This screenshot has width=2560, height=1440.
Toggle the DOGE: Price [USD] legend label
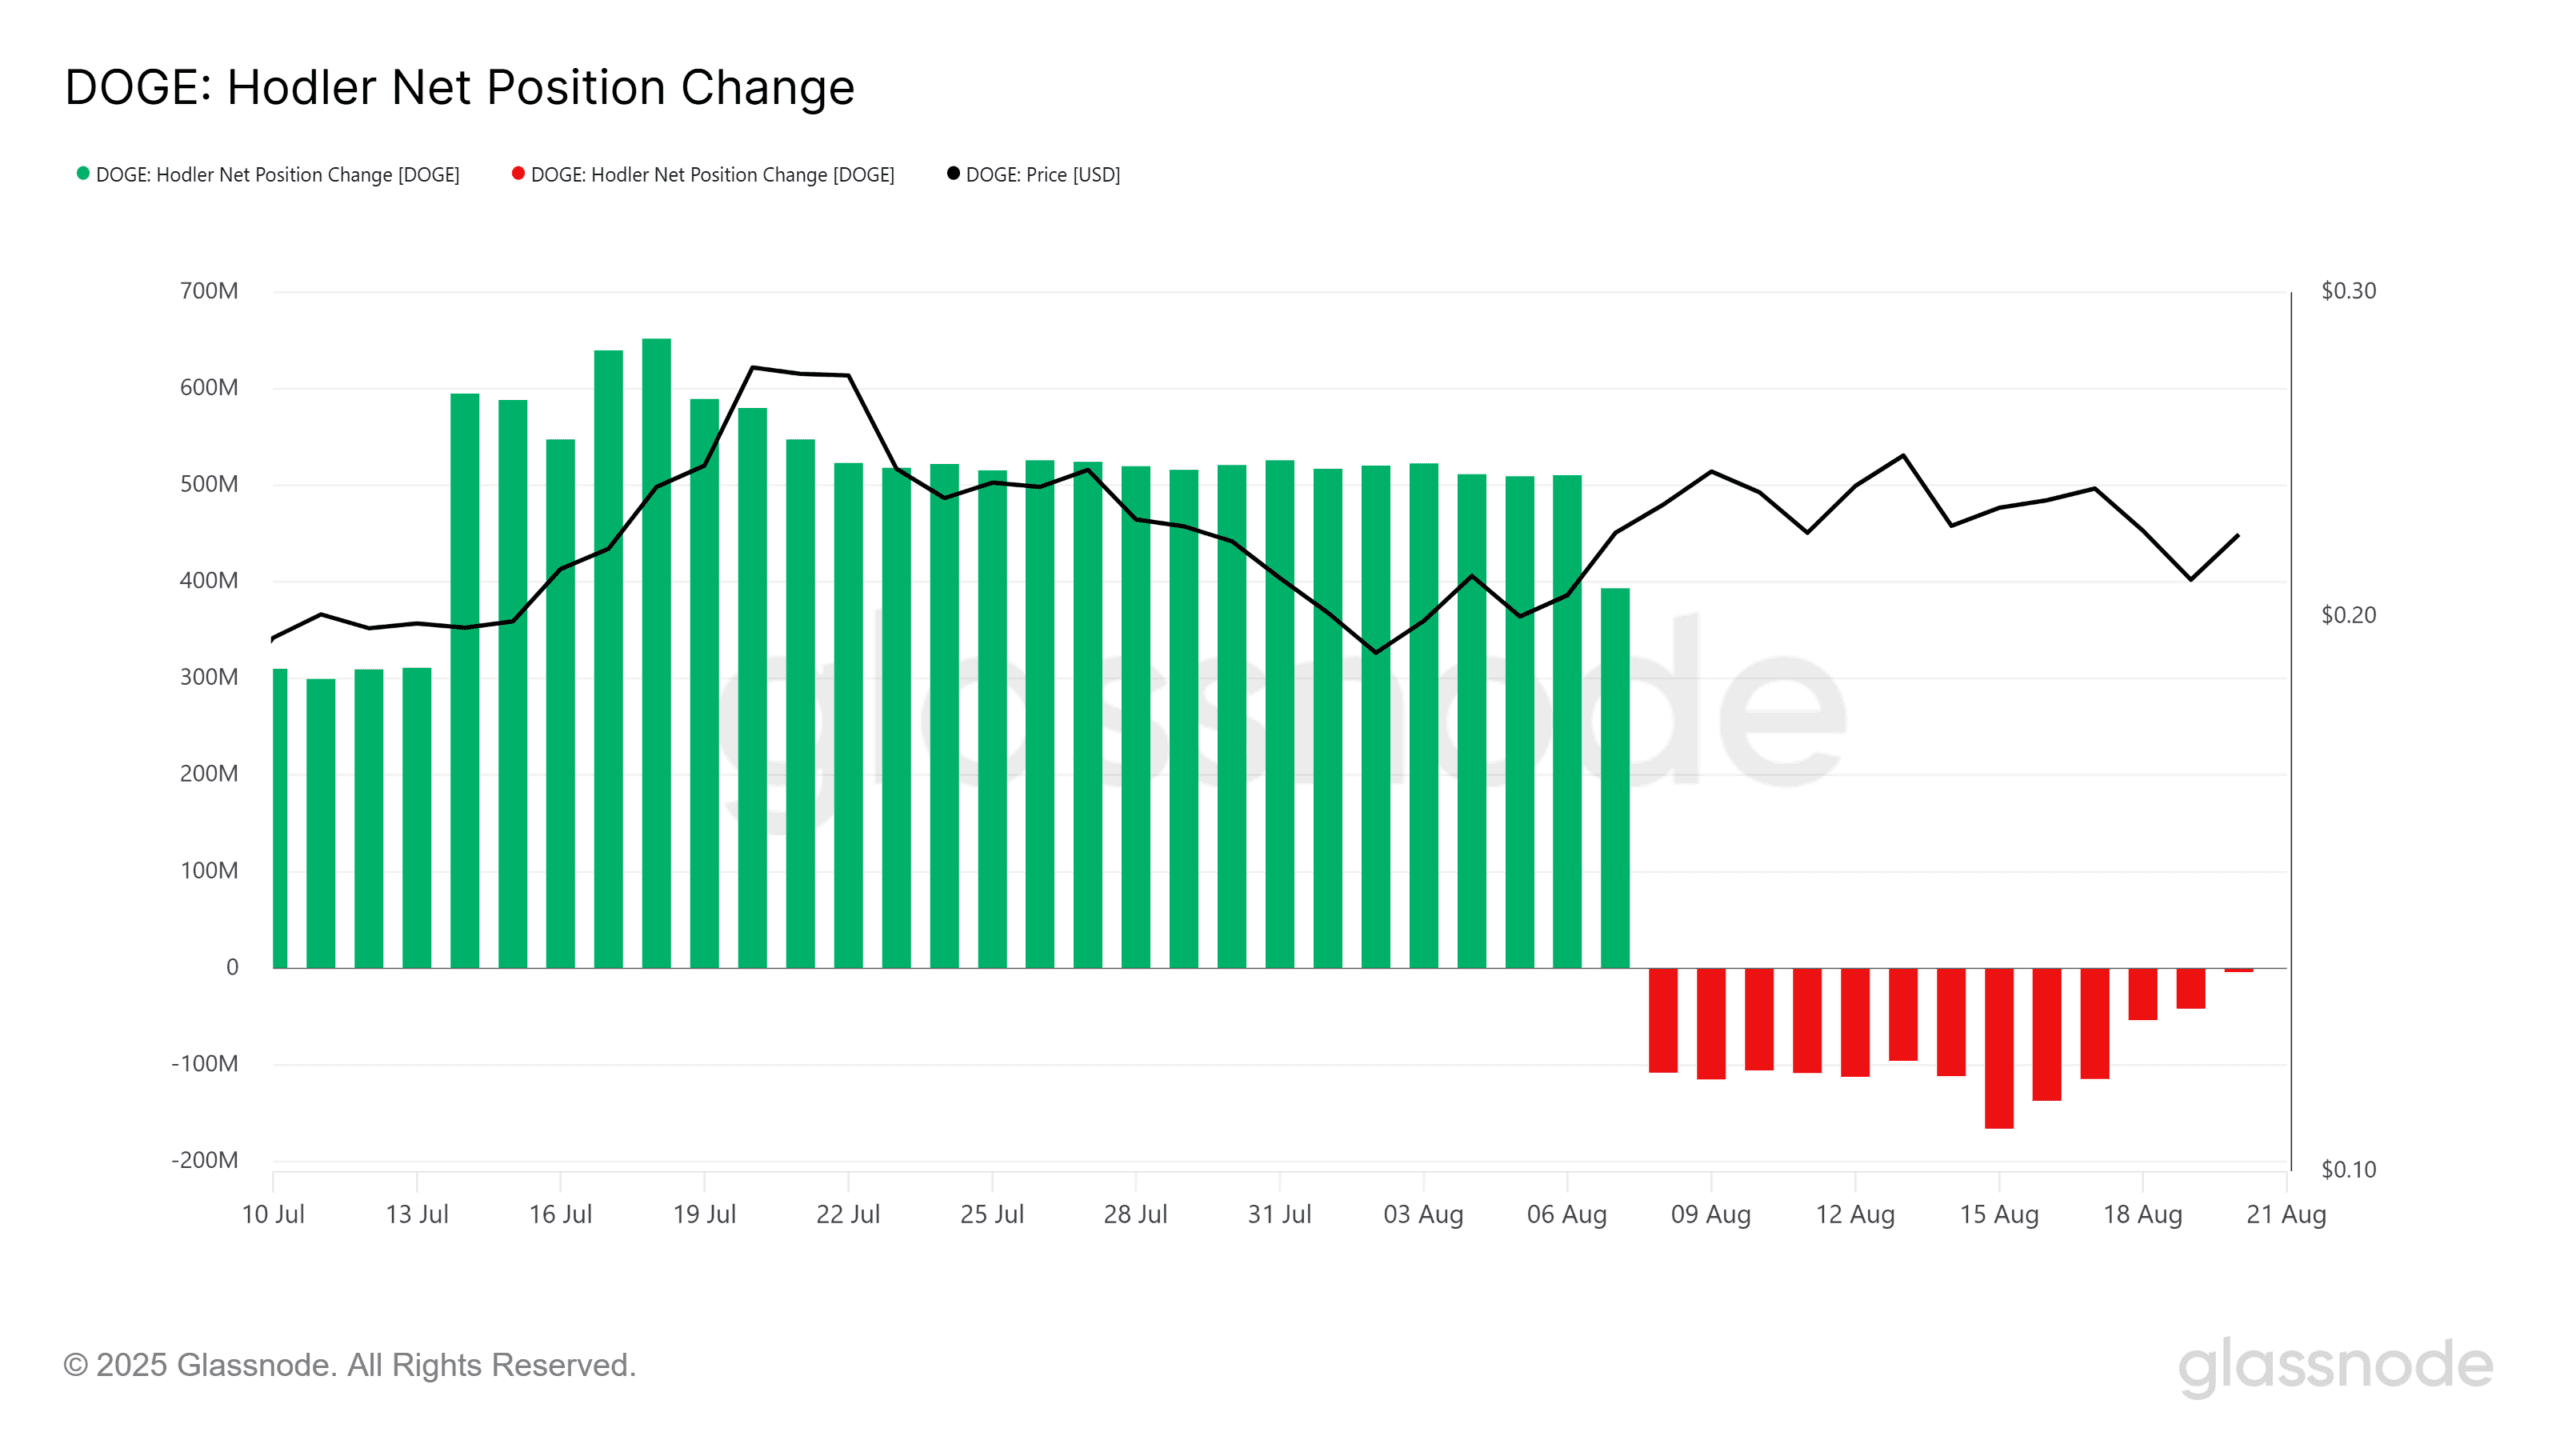[1042, 175]
